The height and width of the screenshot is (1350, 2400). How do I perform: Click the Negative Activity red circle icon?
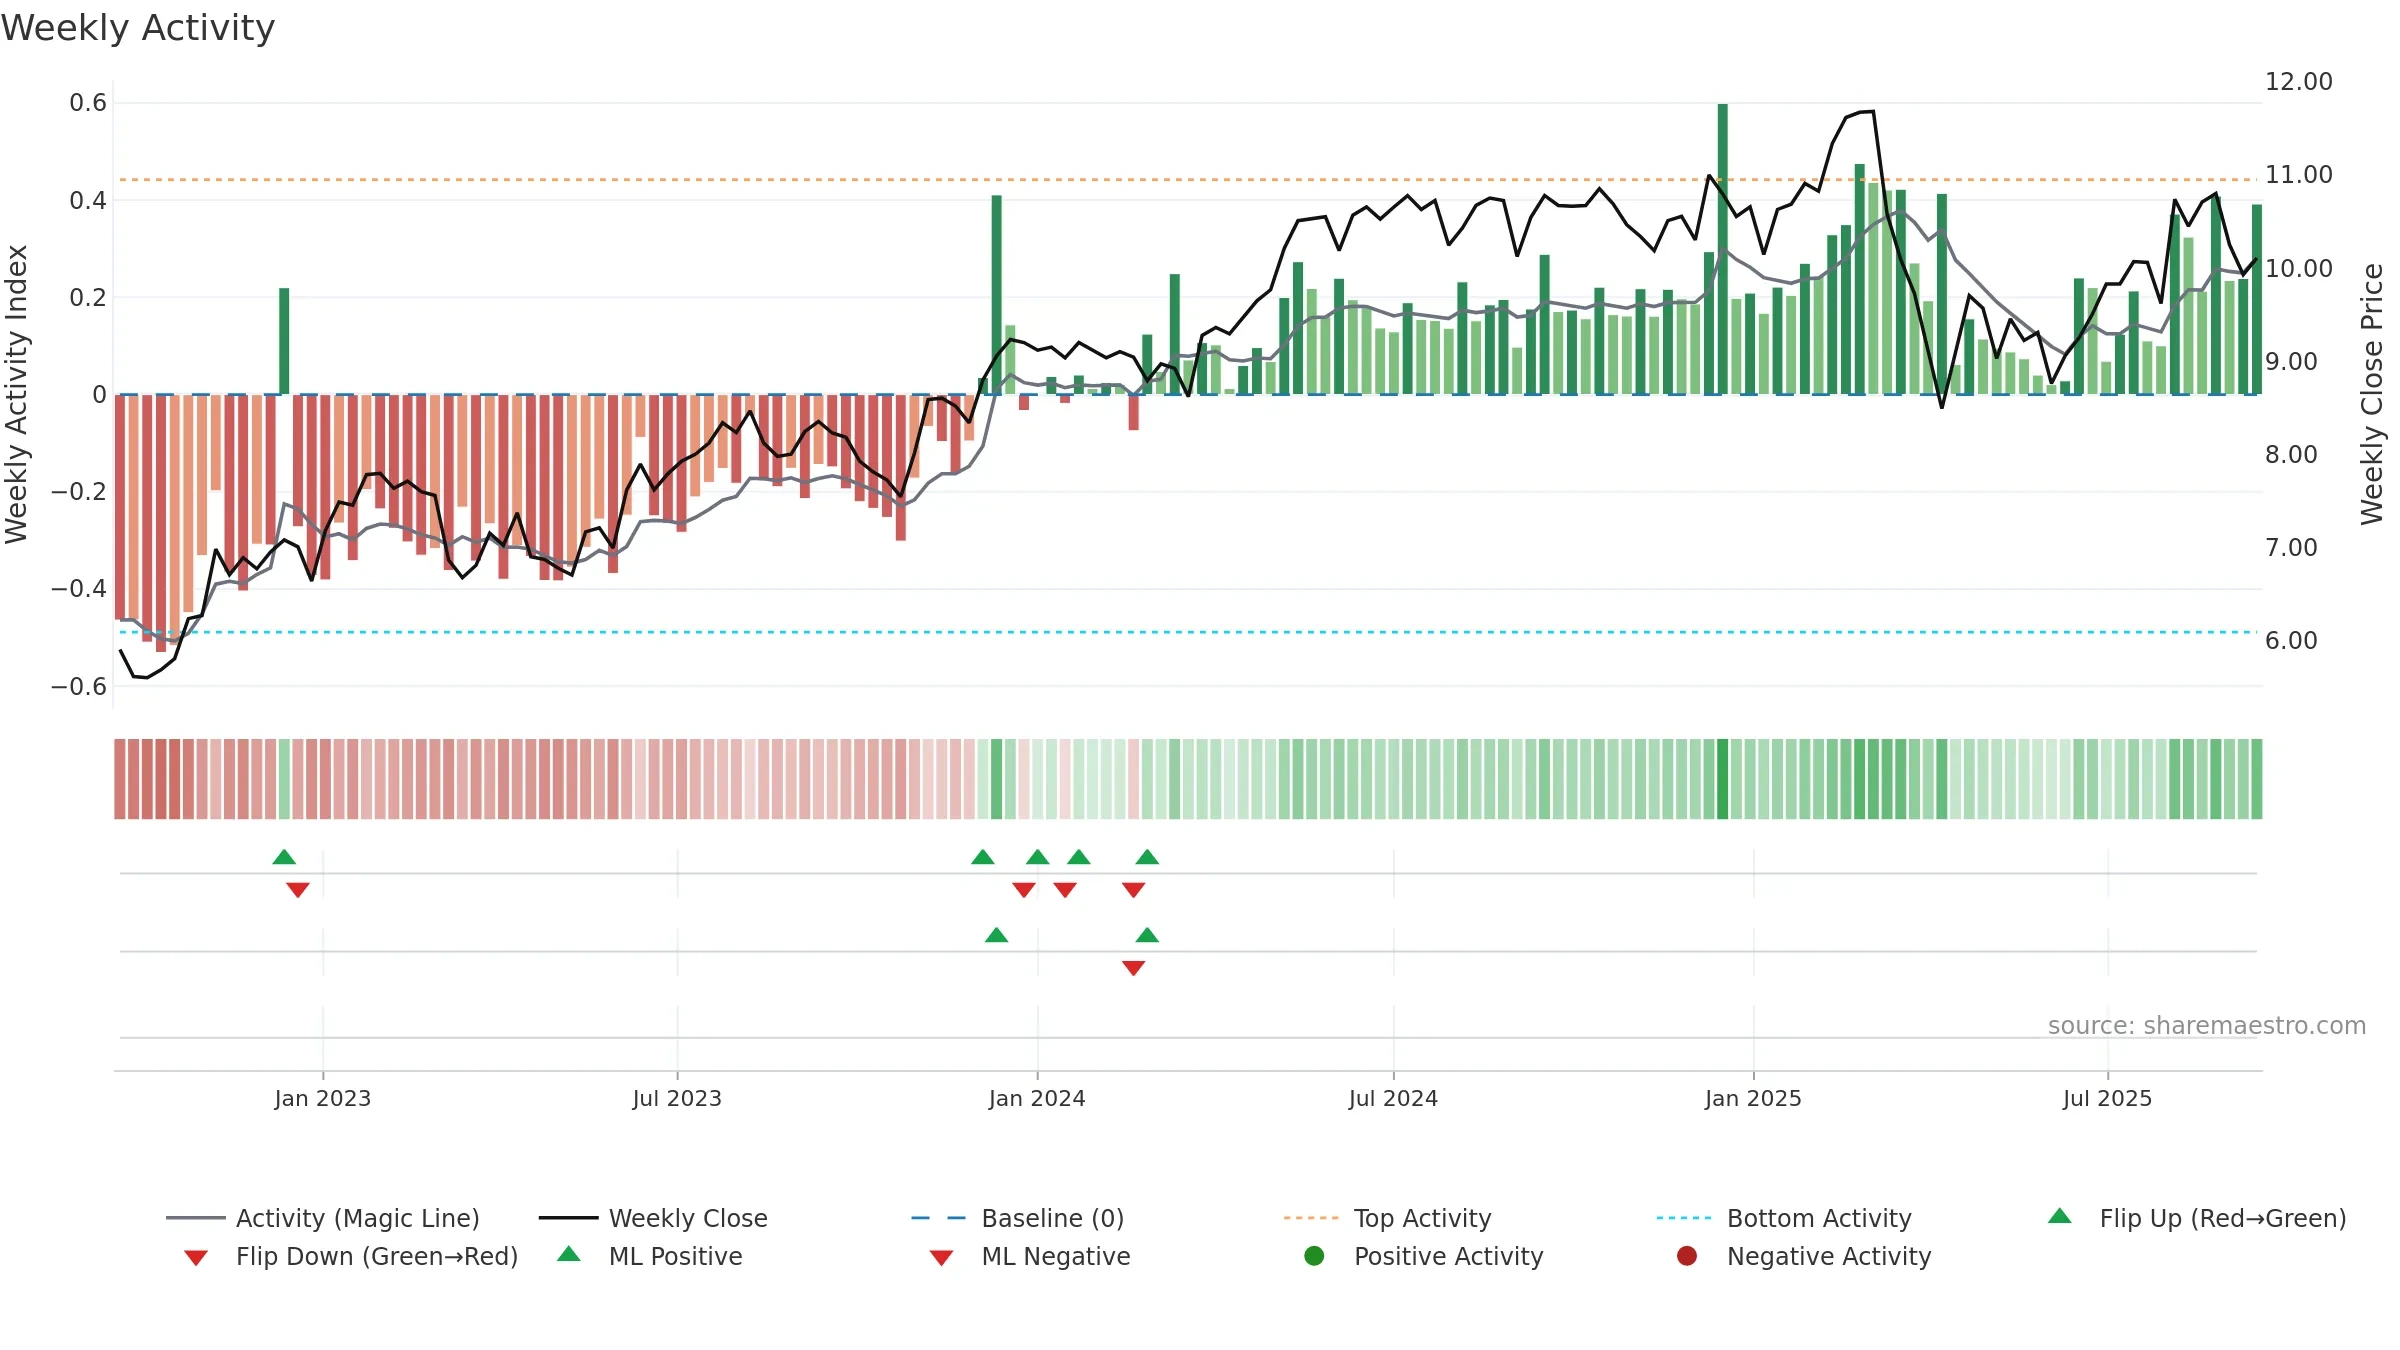pos(1687,1255)
